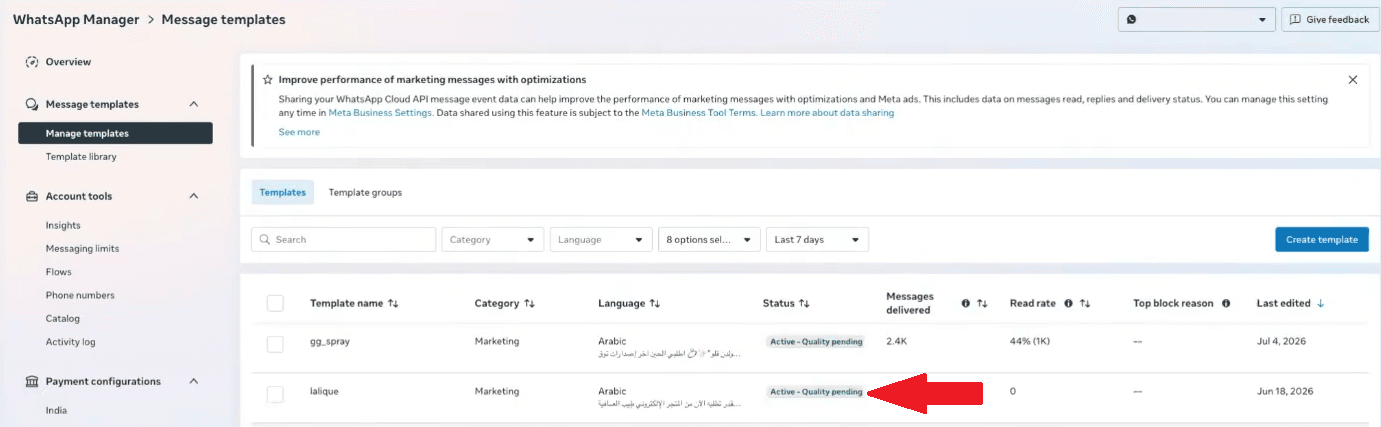The width and height of the screenshot is (1381, 427).
Task: Click the Payment configurations bank icon
Action: click(x=32, y=381)
